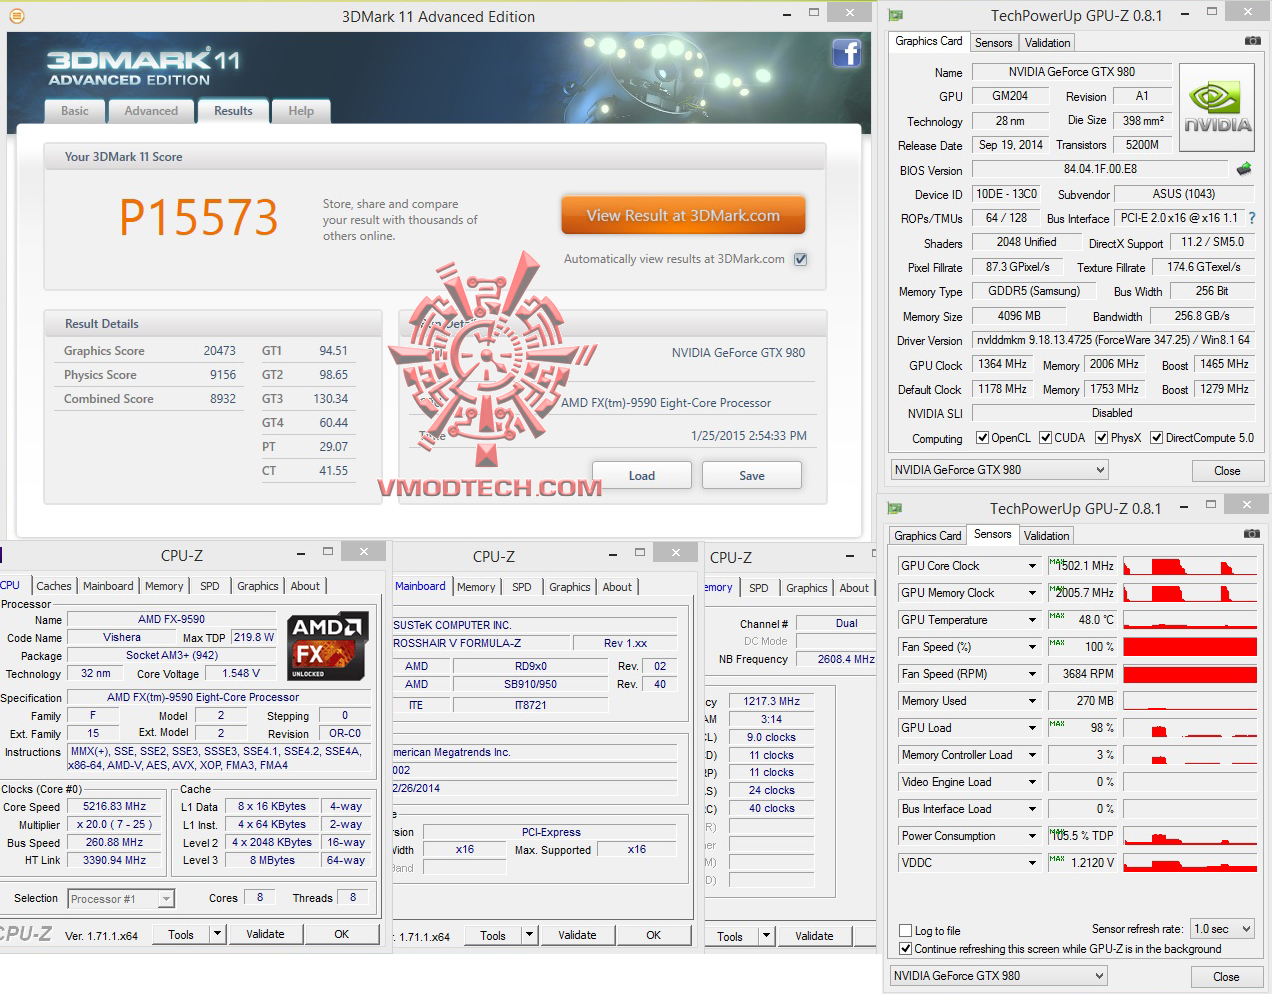This screenshot has height=994, width=1272.
Task: Open About tab in rightmost CPU-Z window
Action: coord(854,588)
